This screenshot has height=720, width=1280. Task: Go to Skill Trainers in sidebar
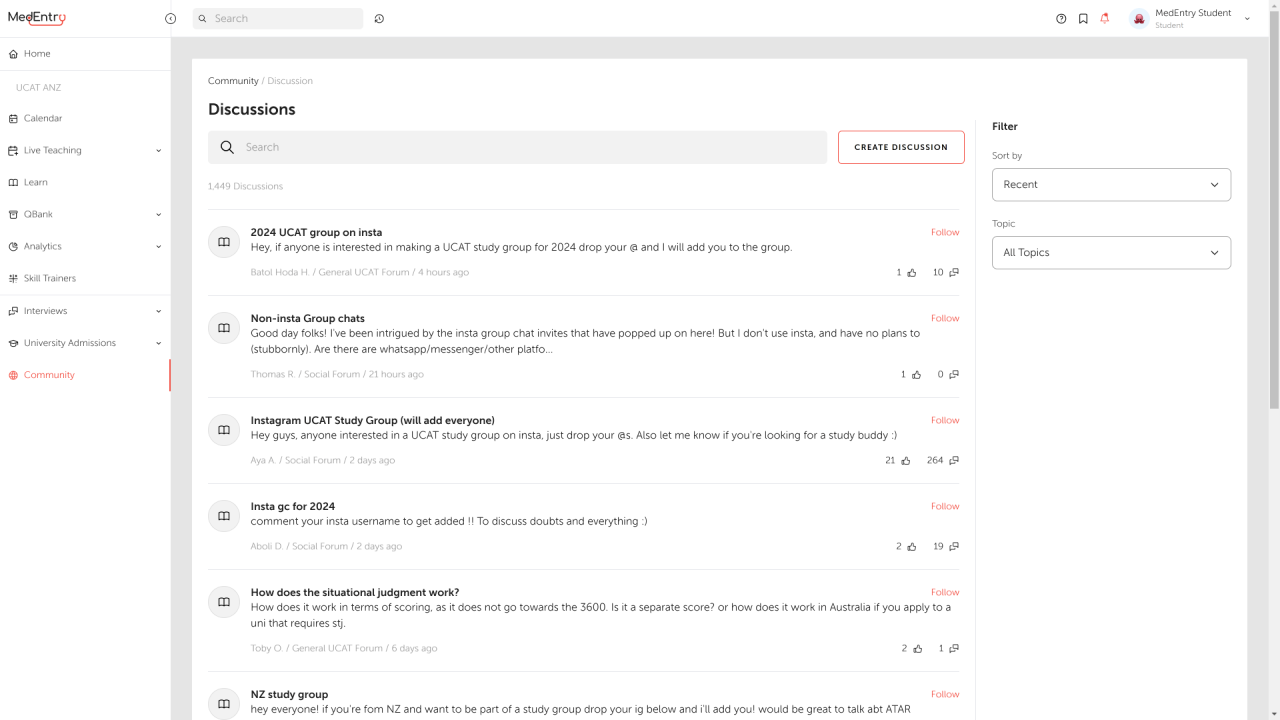[50, 278]
